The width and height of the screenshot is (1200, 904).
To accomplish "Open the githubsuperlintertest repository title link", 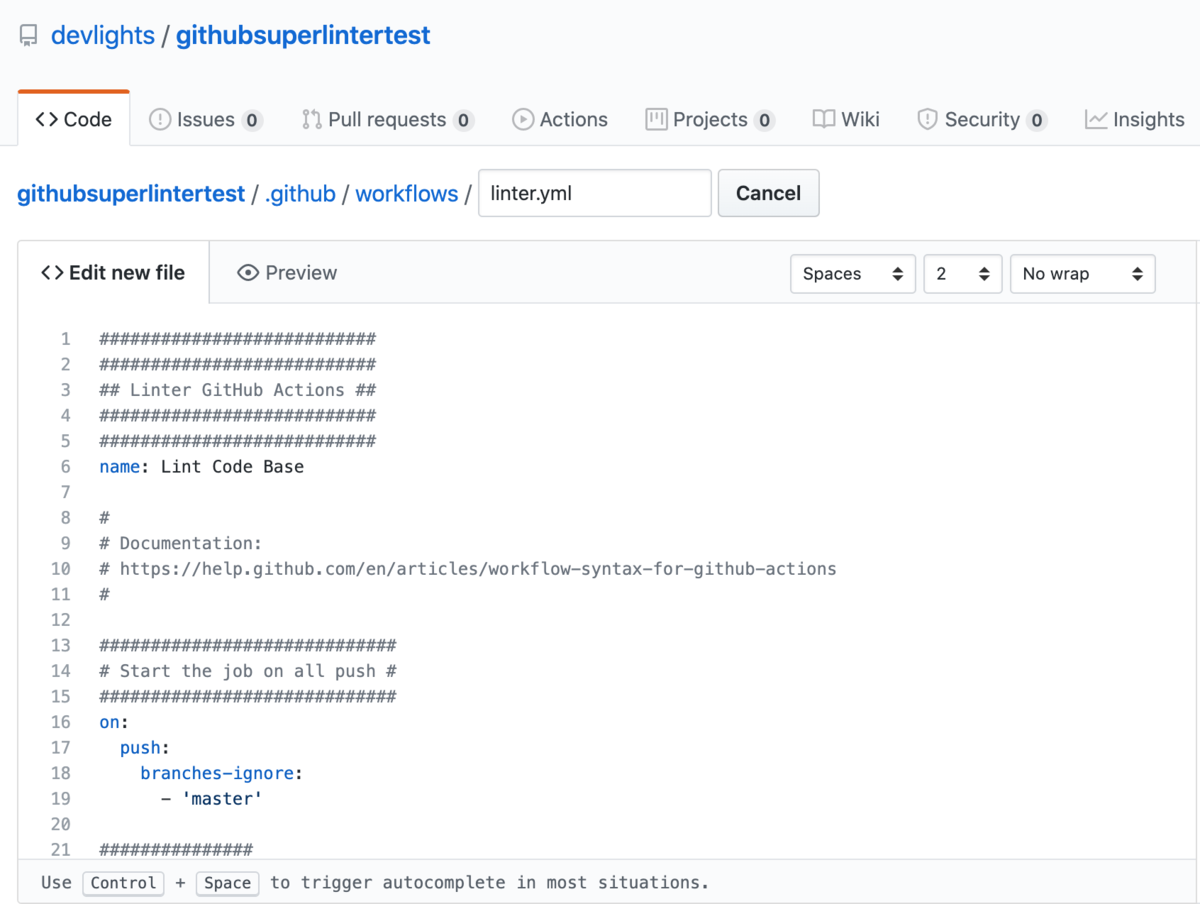I will 303,35.
